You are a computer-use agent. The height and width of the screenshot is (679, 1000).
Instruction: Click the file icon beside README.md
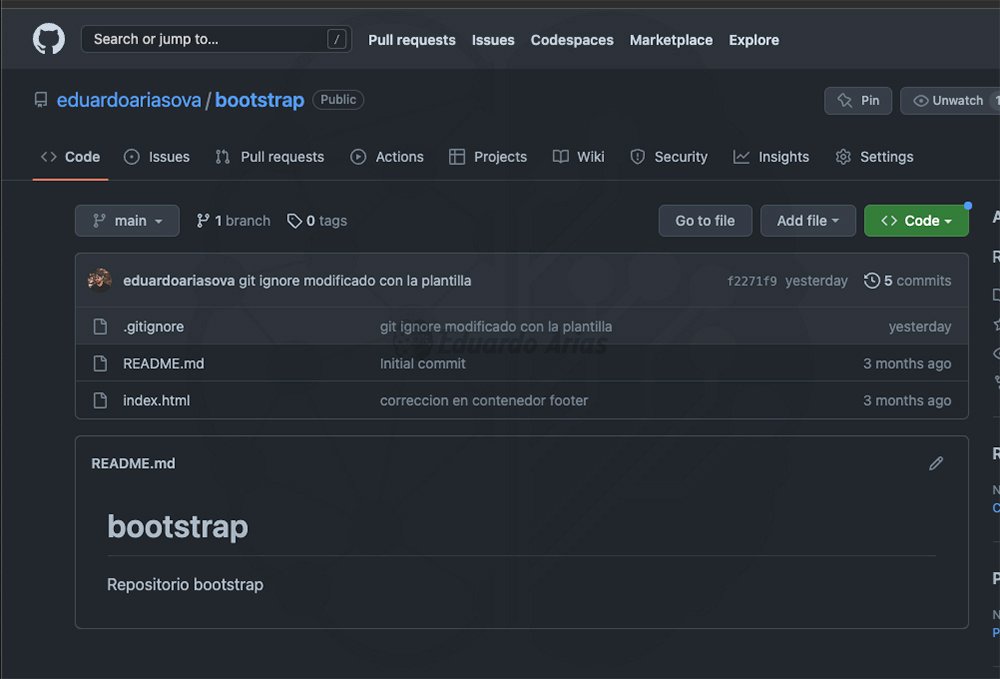tap(100, 363)
